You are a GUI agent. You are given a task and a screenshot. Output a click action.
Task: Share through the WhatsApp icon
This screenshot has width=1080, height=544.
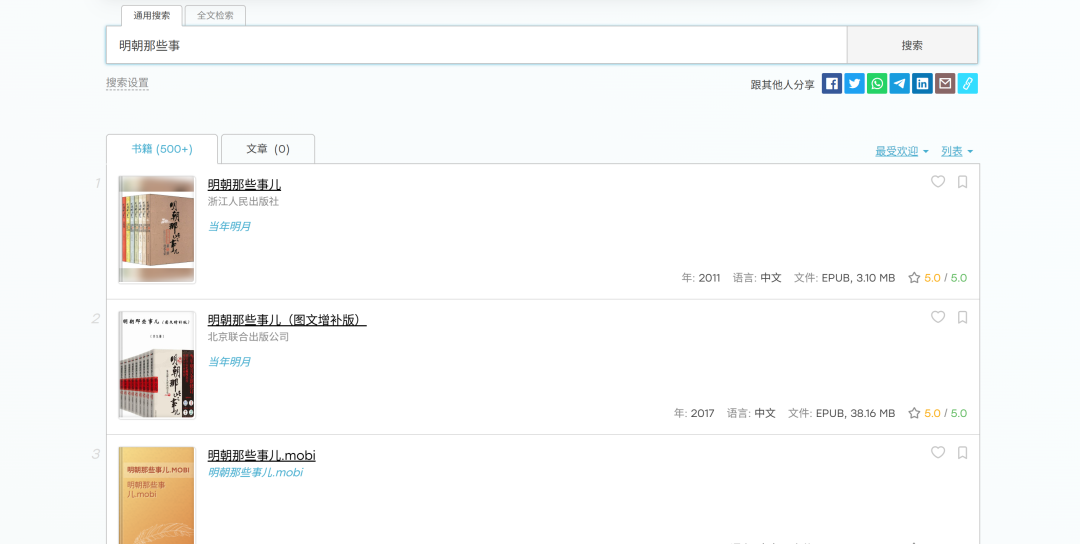point(877,84)
